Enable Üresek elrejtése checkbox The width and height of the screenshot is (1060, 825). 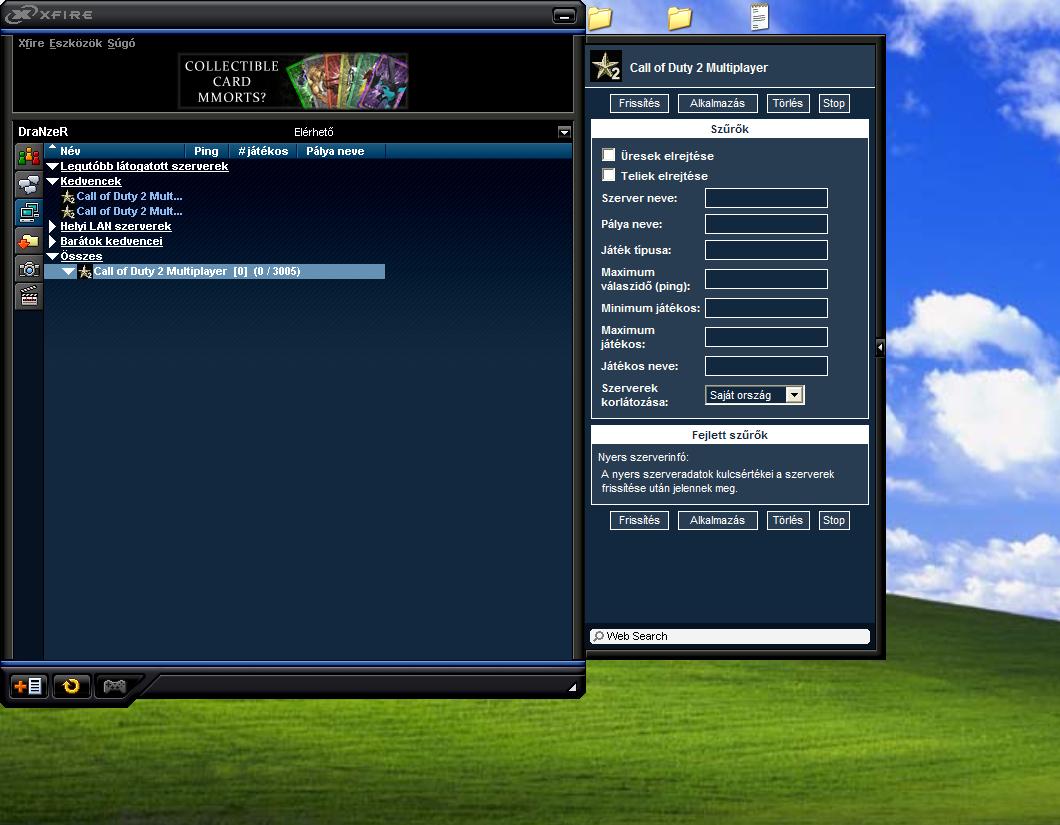tap(608, 155)
